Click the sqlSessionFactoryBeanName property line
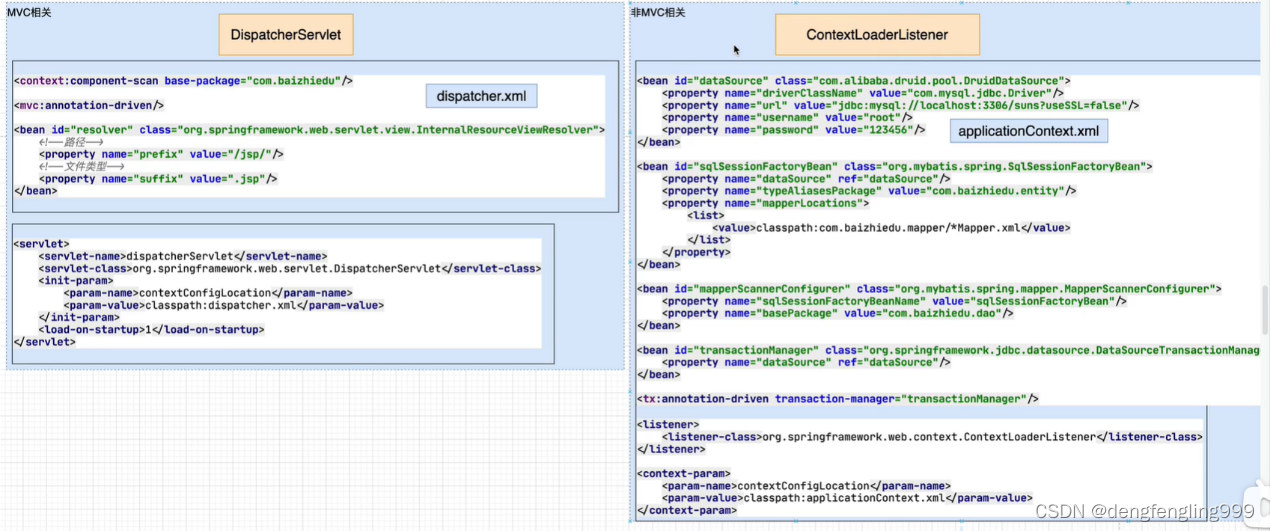 tap(893, 301)
